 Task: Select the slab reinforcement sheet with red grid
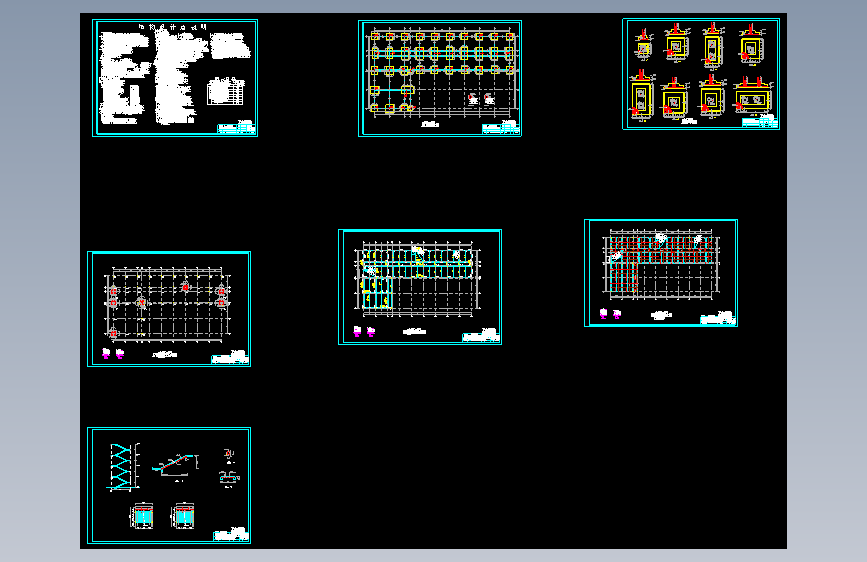tap(661, 273)
